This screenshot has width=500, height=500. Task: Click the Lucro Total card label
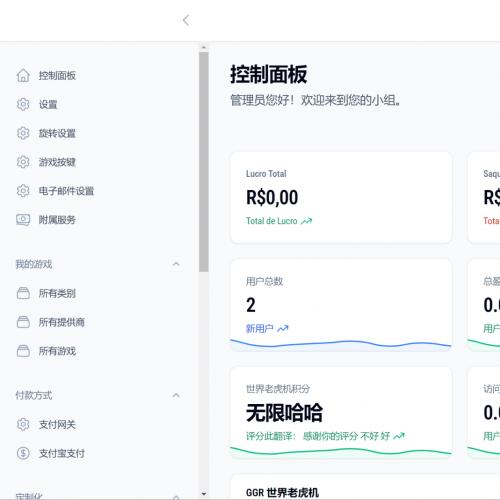coord(266,174)
